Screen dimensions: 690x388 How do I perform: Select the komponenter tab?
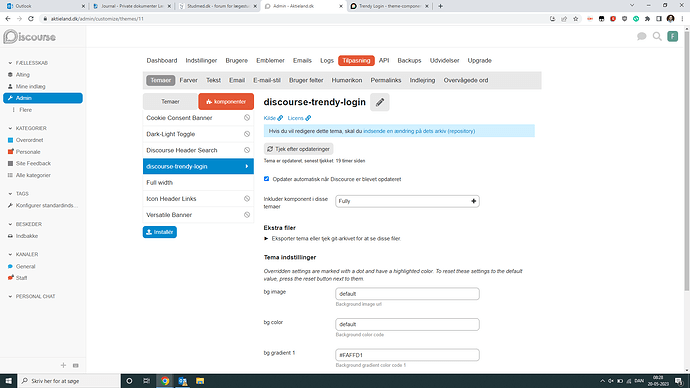tap(226, 102)
